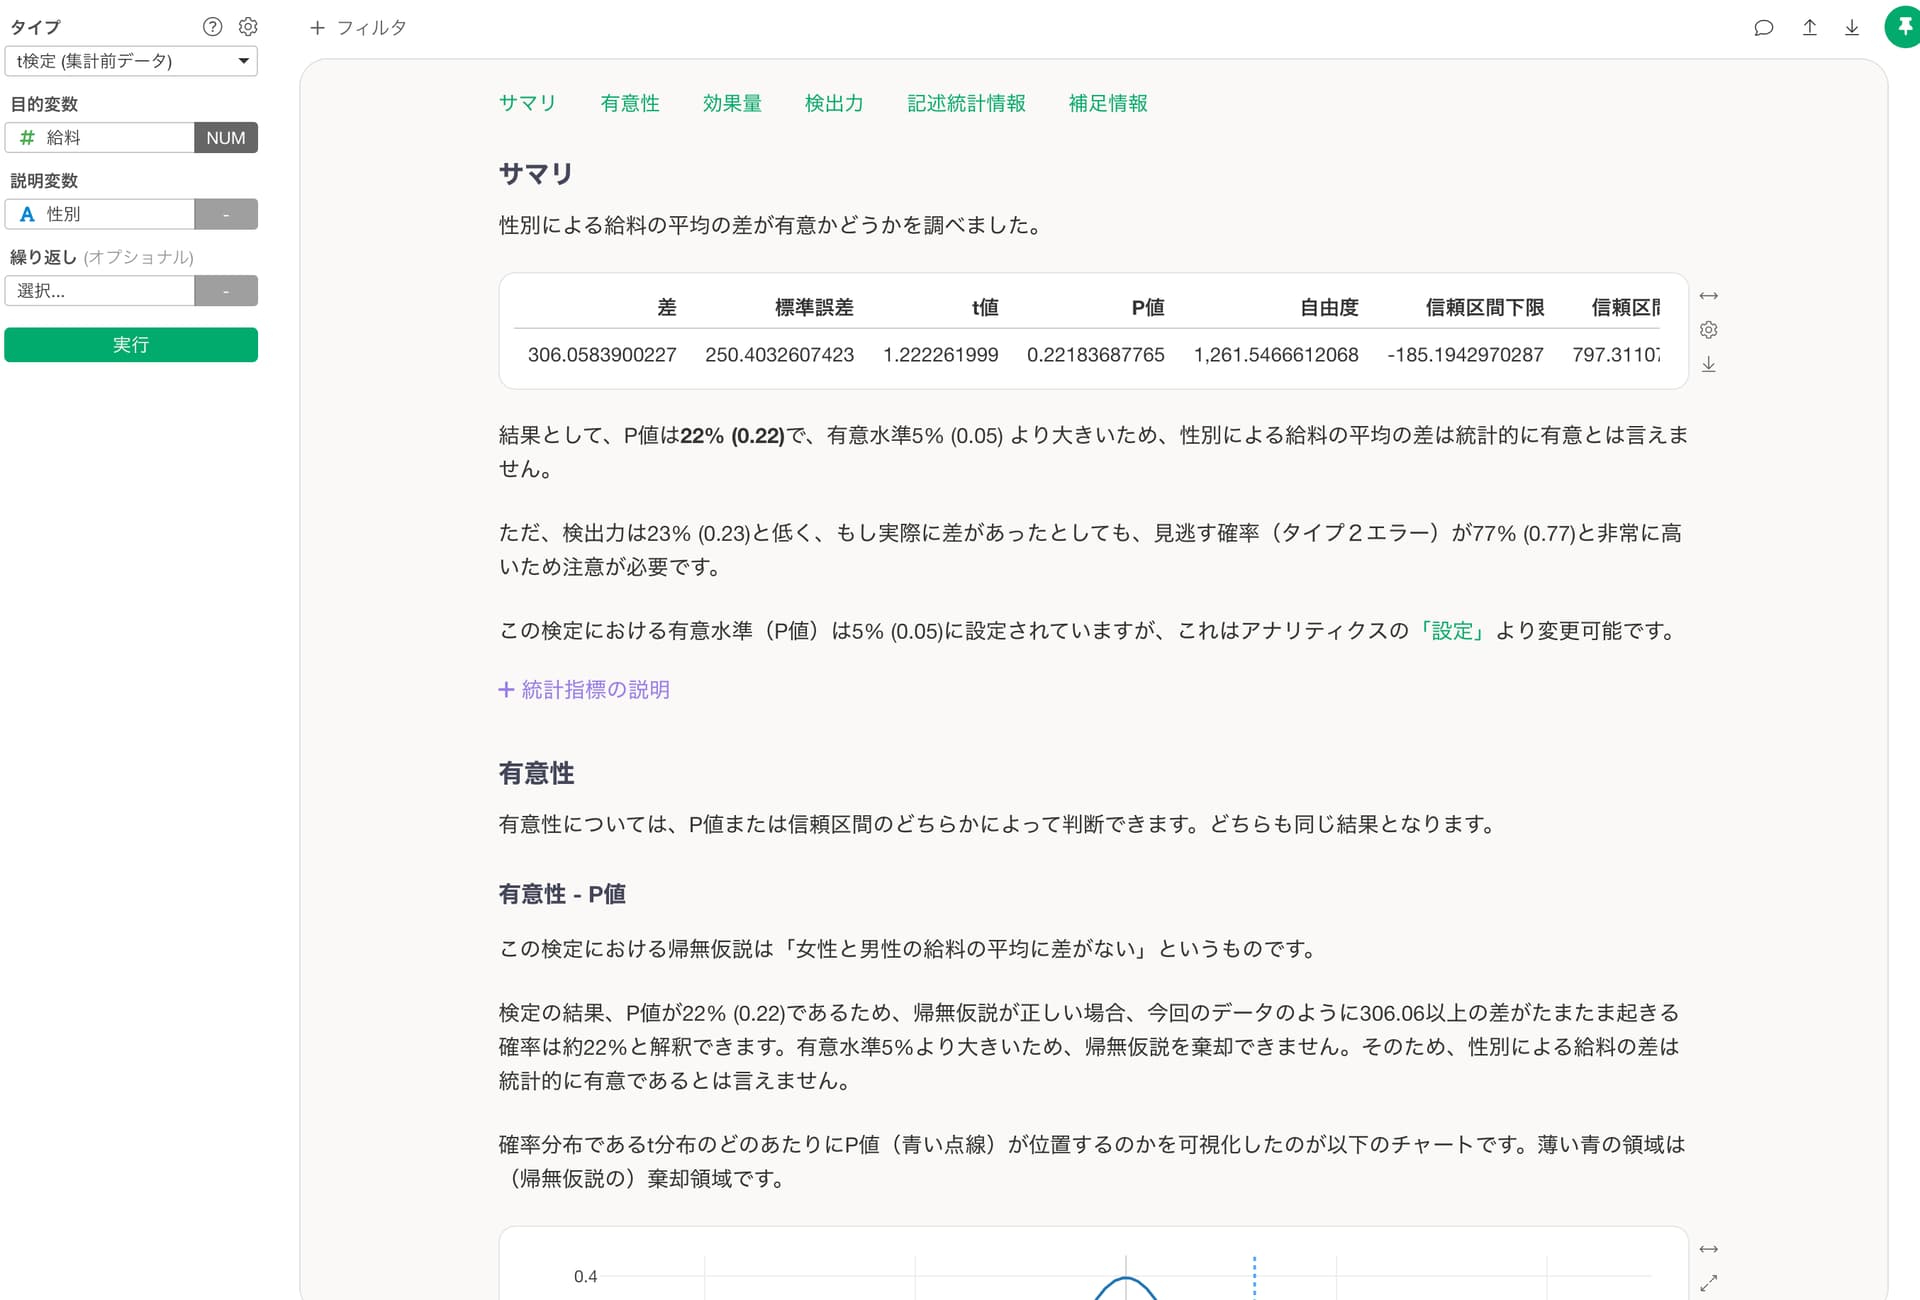
Task: Download the summary table with arrow icon
Action: (1709, 364)
